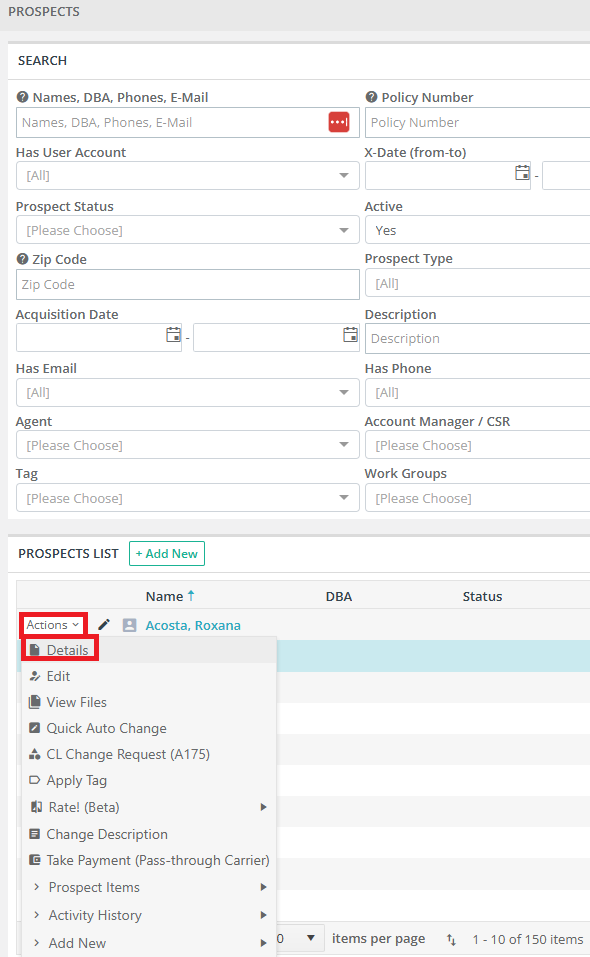Screen dimensions: 590x957
Task: Open Acquisition Date start calendar icon
Action: click(173, 335)
